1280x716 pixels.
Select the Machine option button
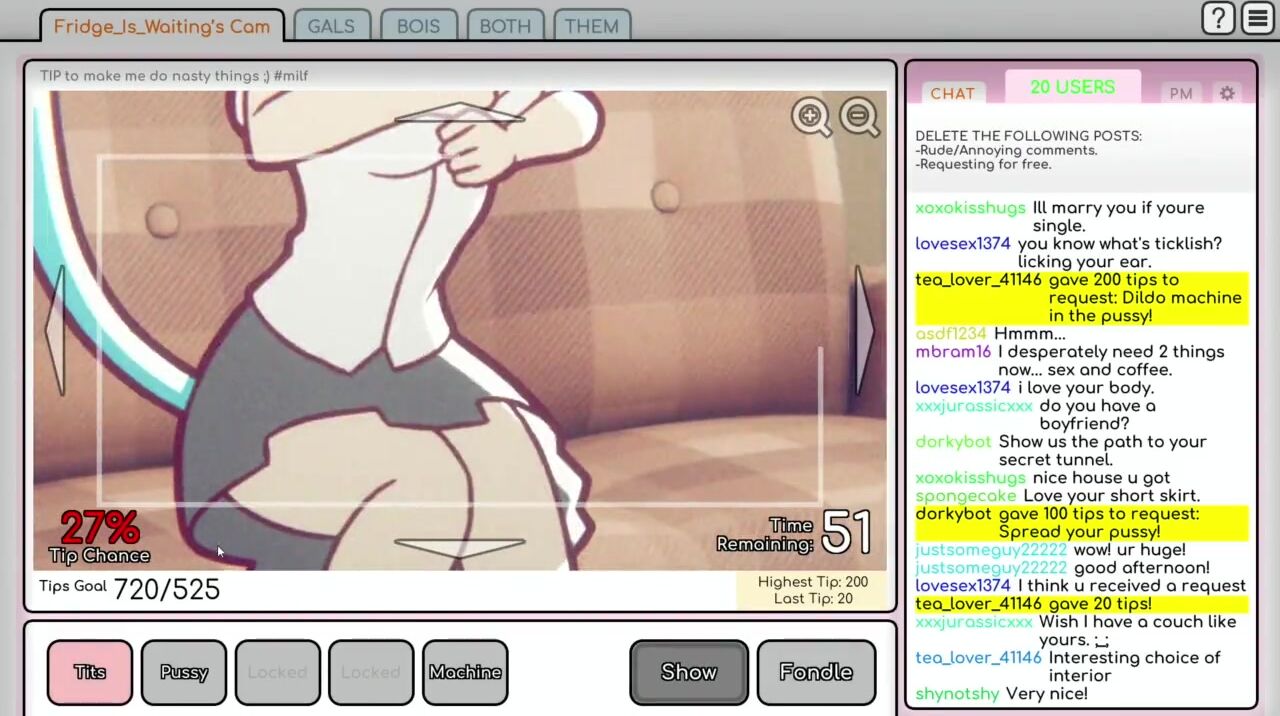click(465, 672)
